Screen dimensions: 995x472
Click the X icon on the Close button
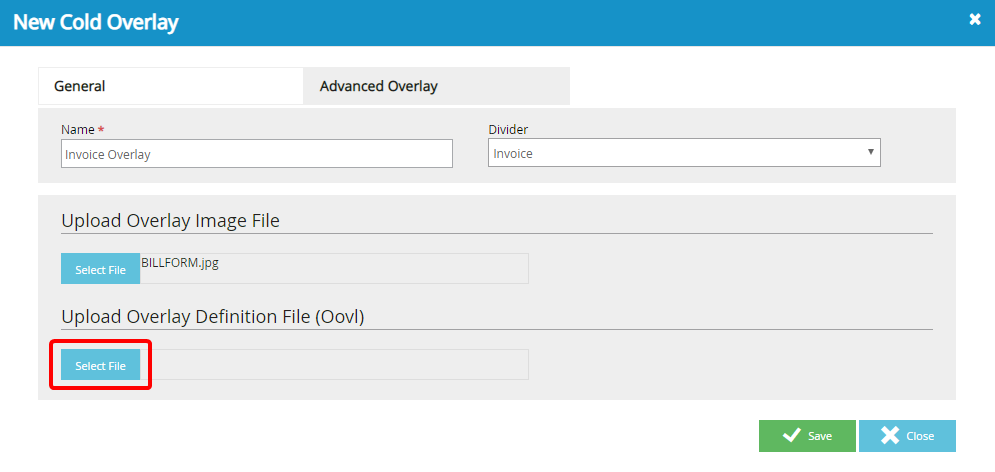tap(890, 436)
